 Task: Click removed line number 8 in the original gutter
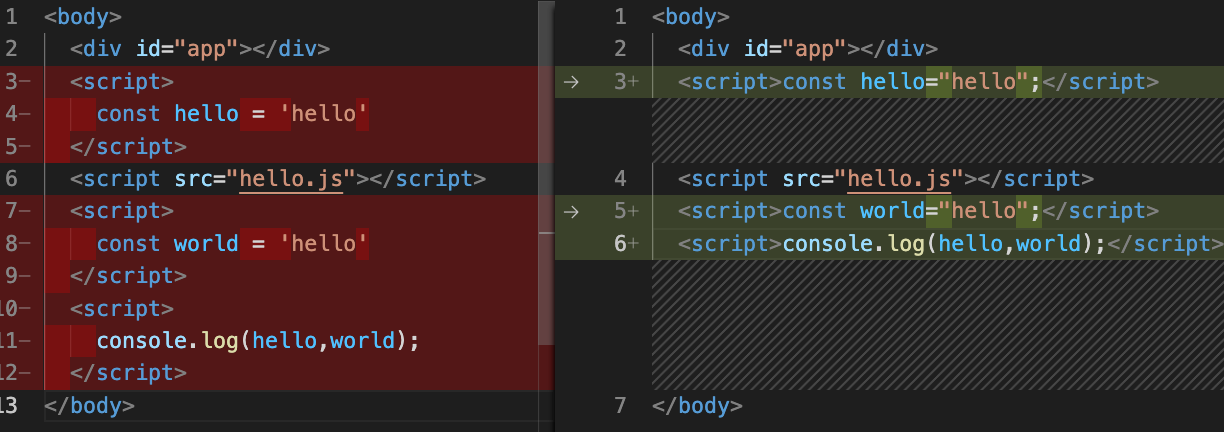click(11, 243)
